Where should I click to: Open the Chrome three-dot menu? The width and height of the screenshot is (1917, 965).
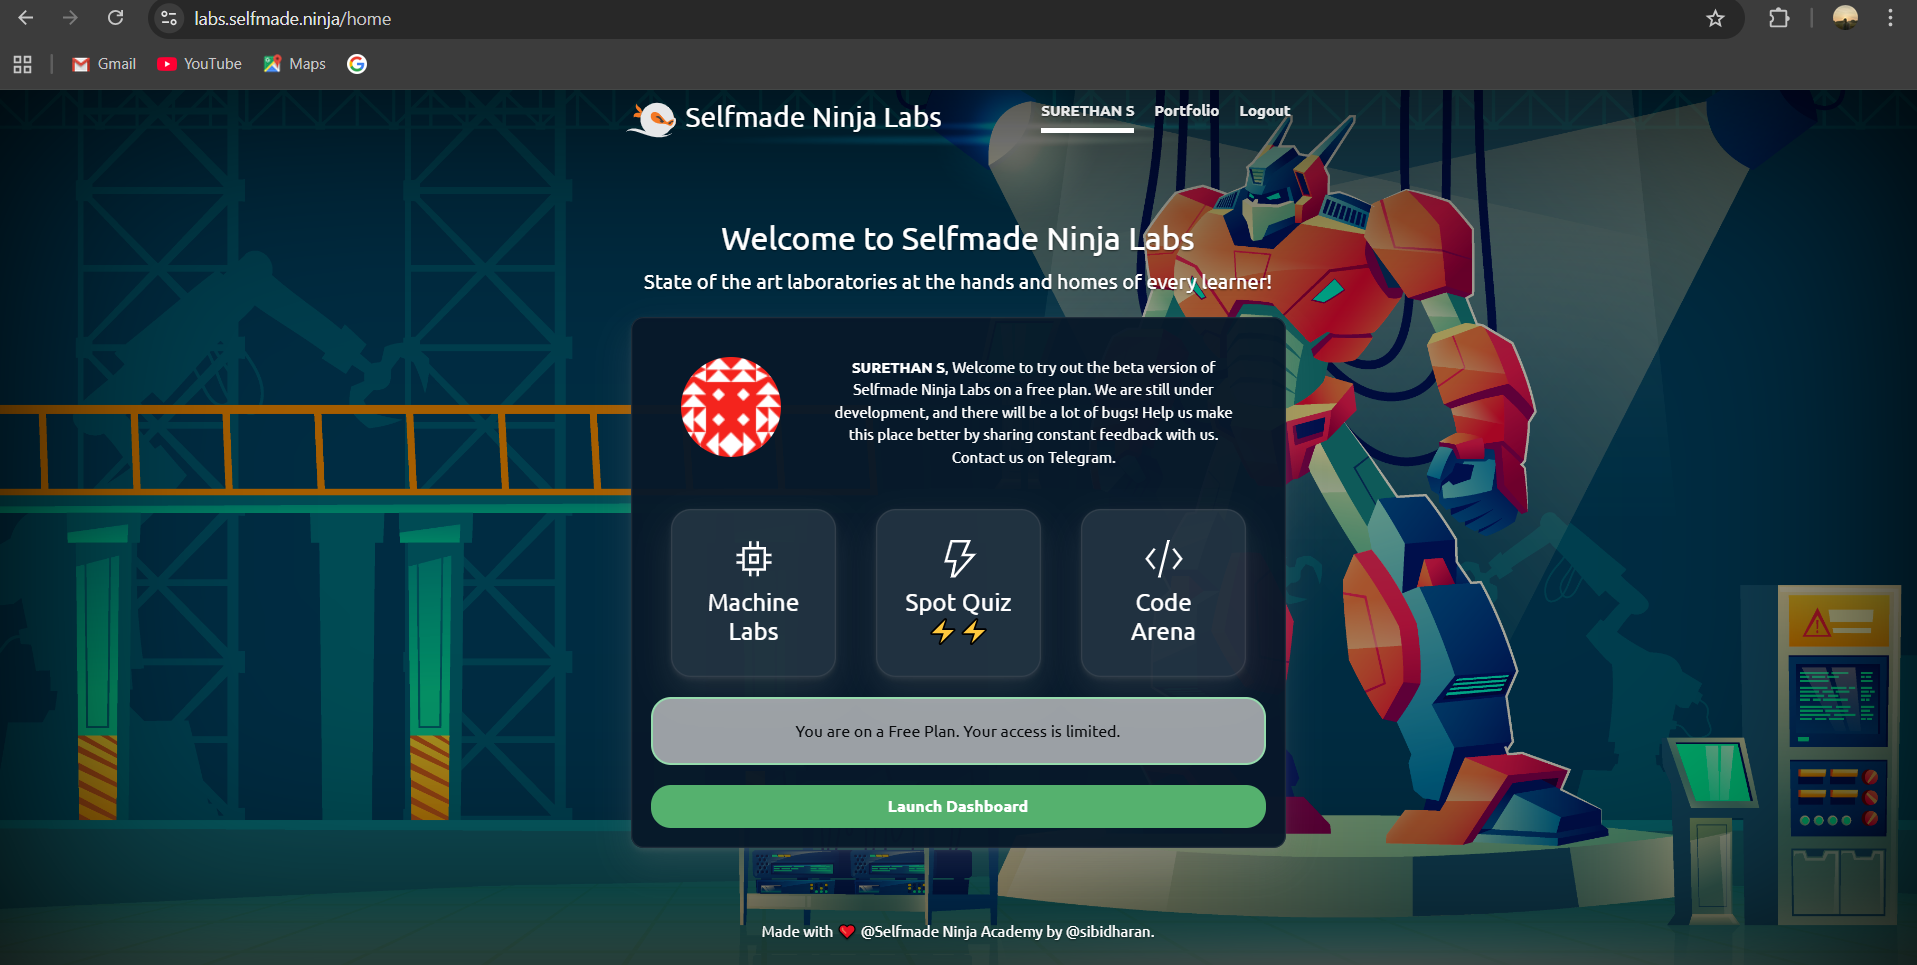pos(1890,18)
